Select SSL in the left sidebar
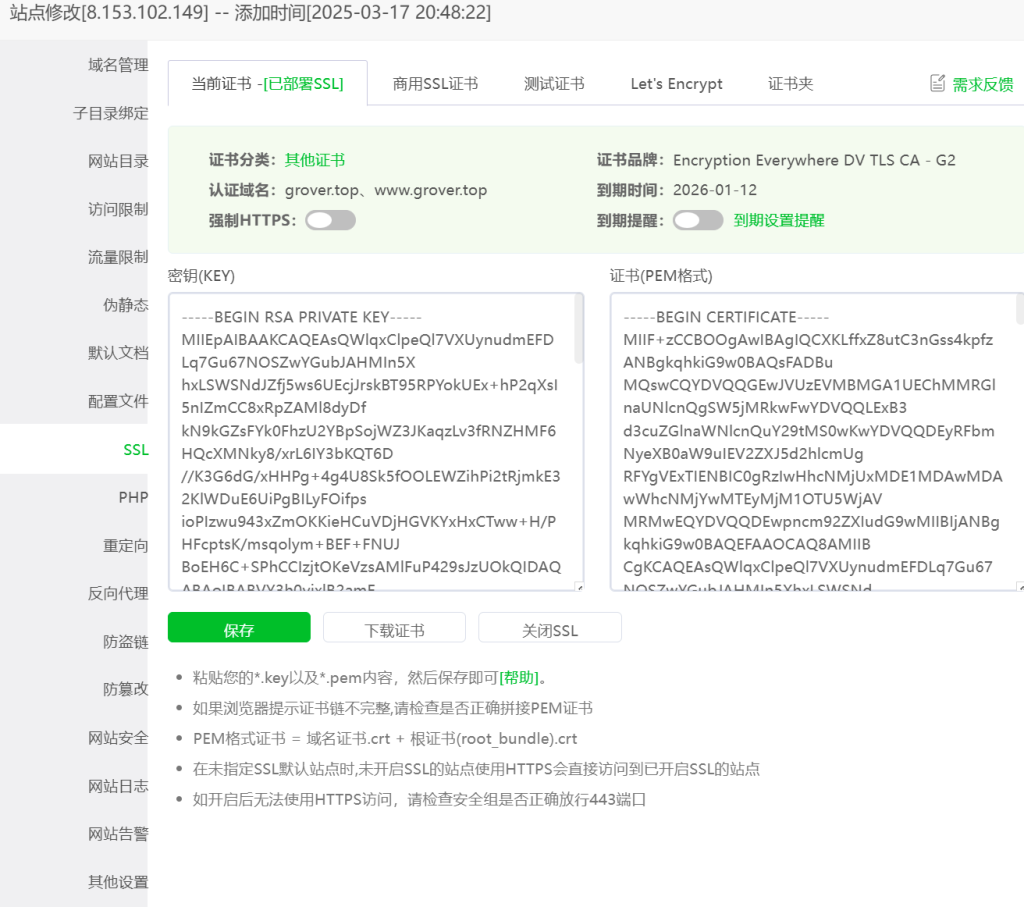The height and width of the screenshot is (907, 1024). [134, 449]
